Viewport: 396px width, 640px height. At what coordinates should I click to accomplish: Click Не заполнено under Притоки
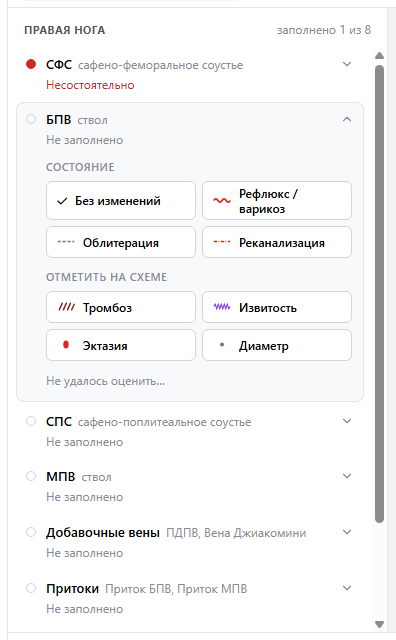[85, 609]
